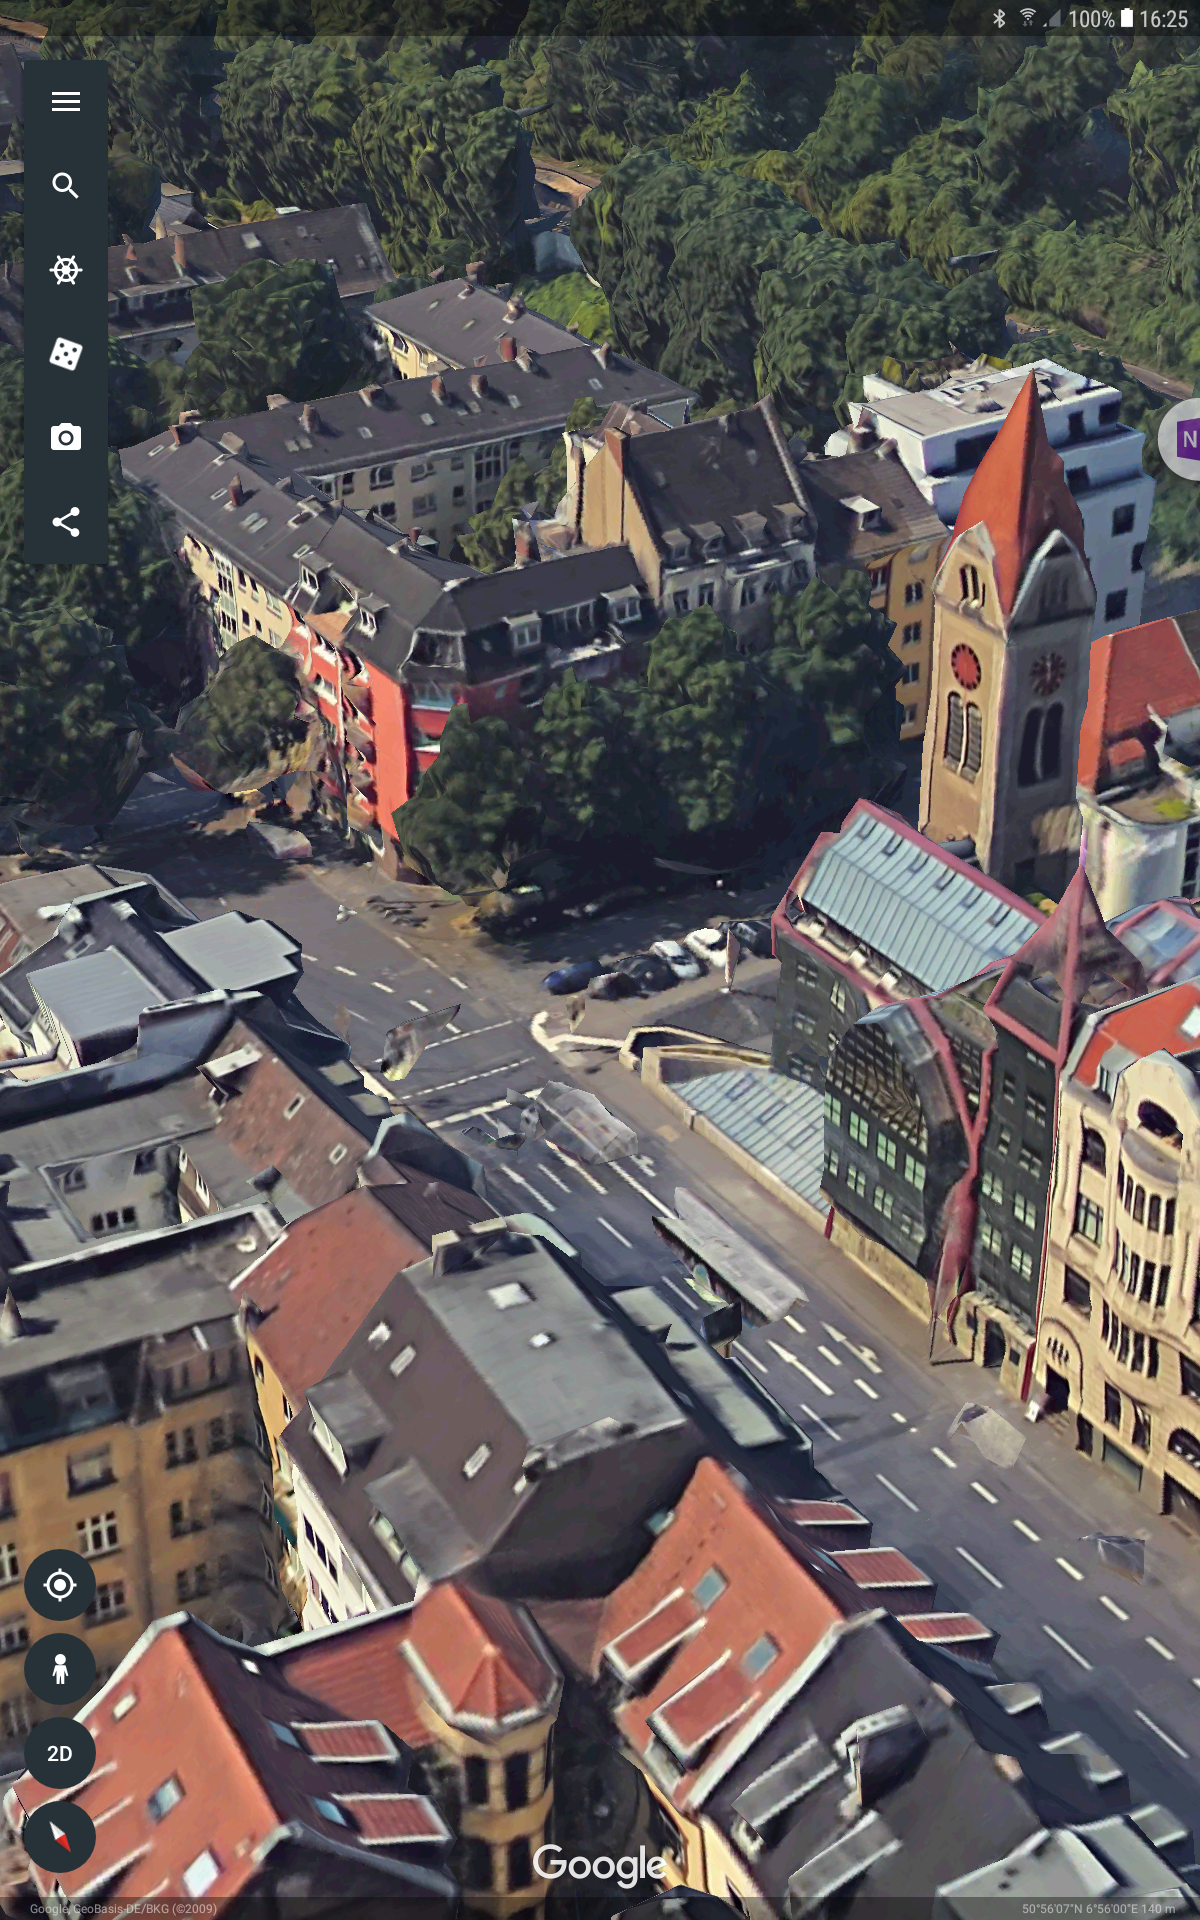Open the search tool

pyautogui.click(x=66, y=185)
